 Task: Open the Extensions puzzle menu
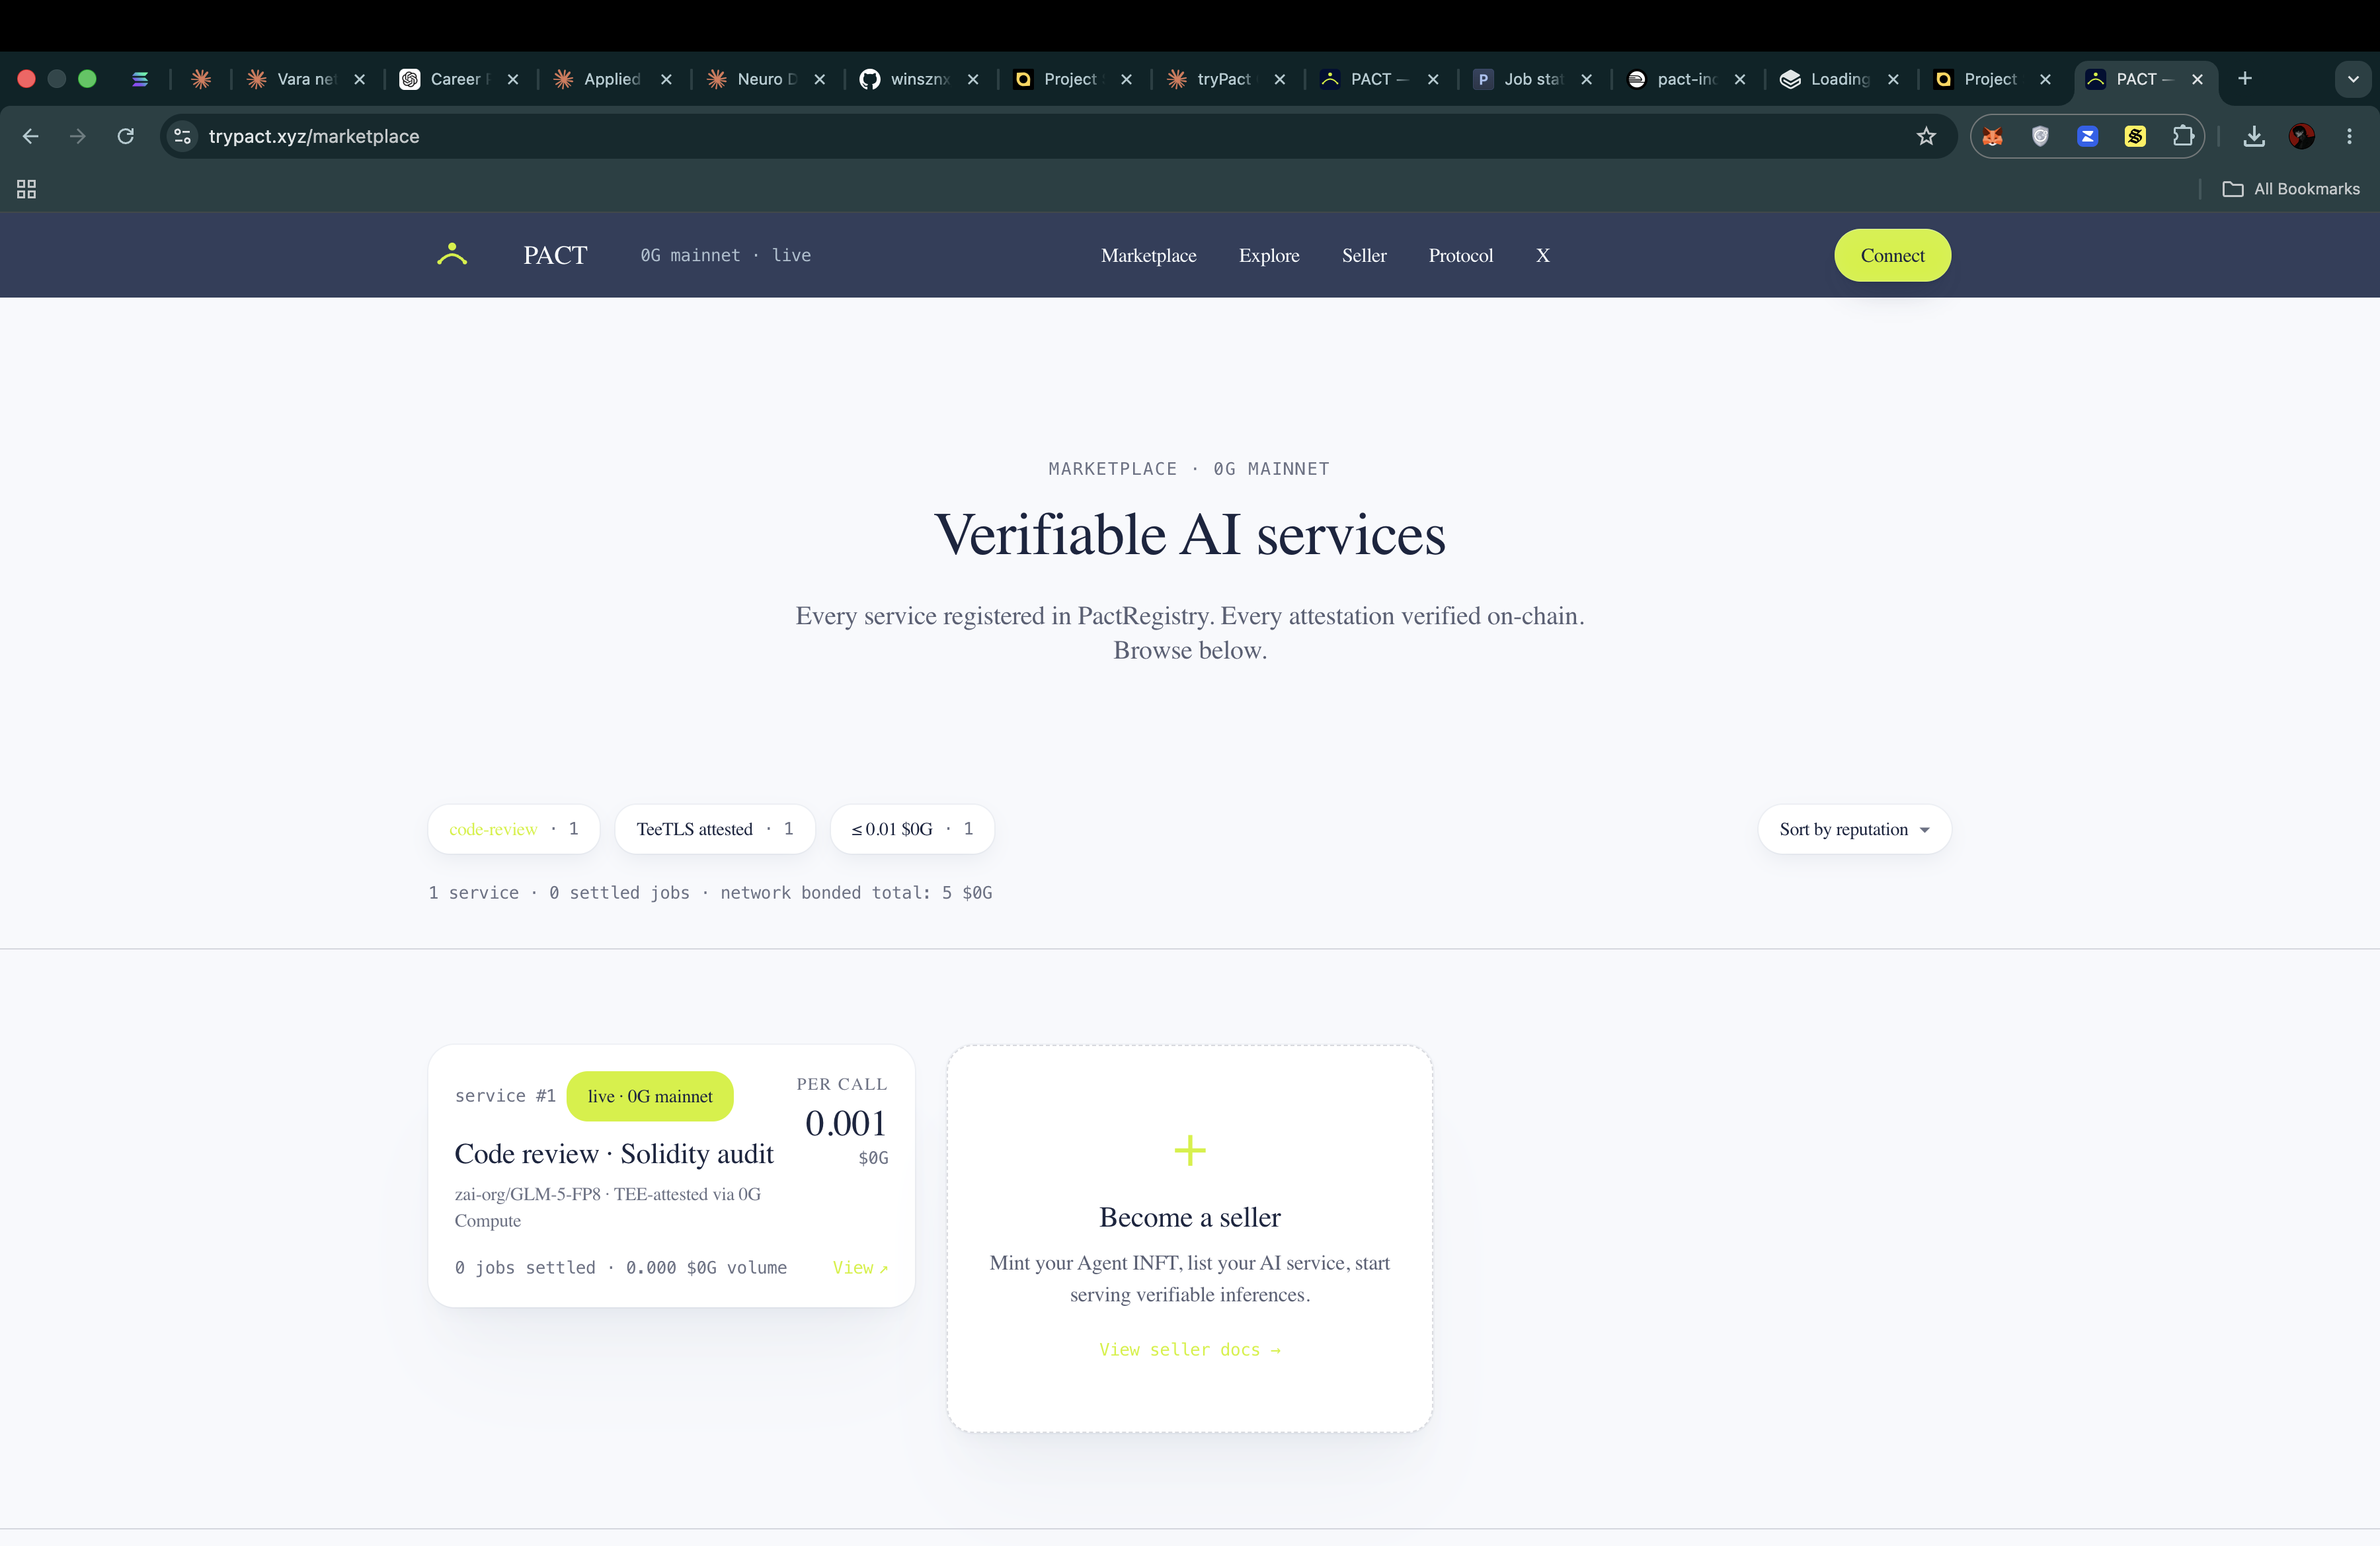point(2183,136)
